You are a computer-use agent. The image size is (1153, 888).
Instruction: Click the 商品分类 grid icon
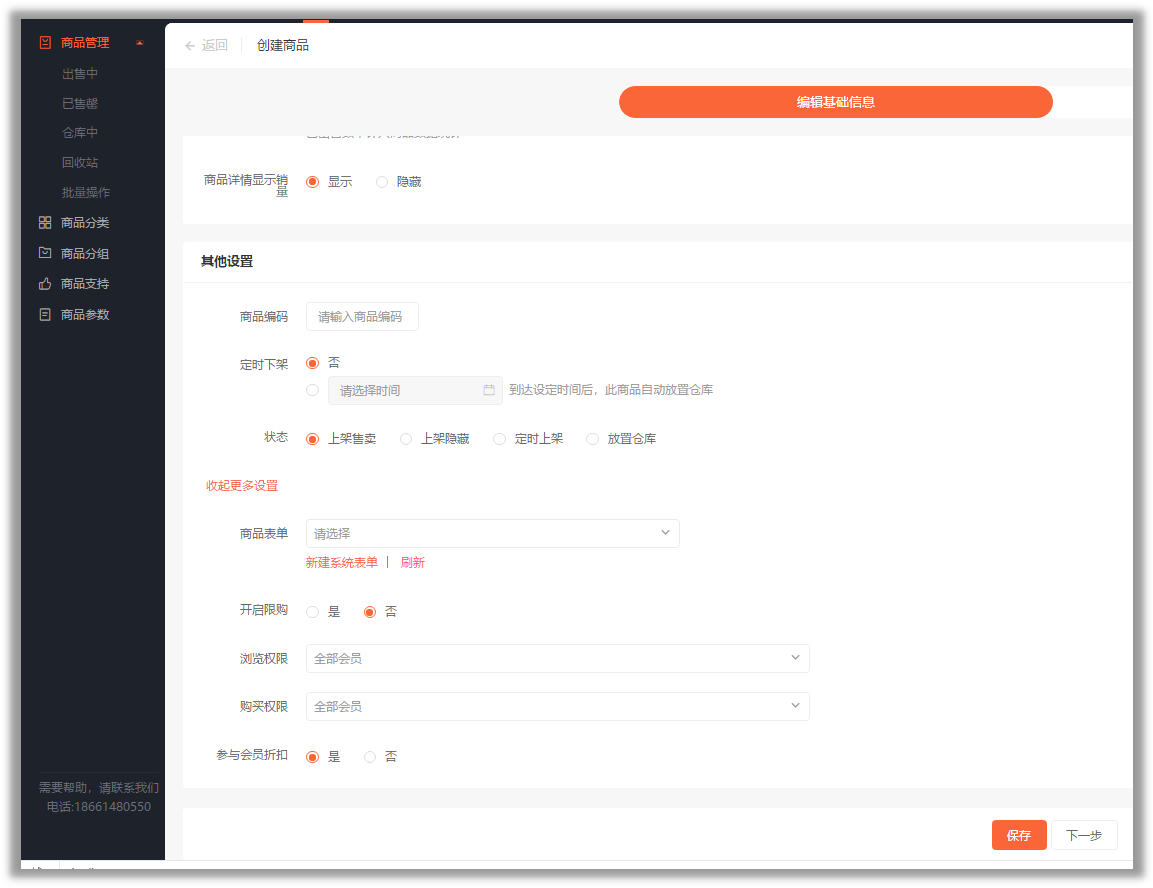coord(45,223)
